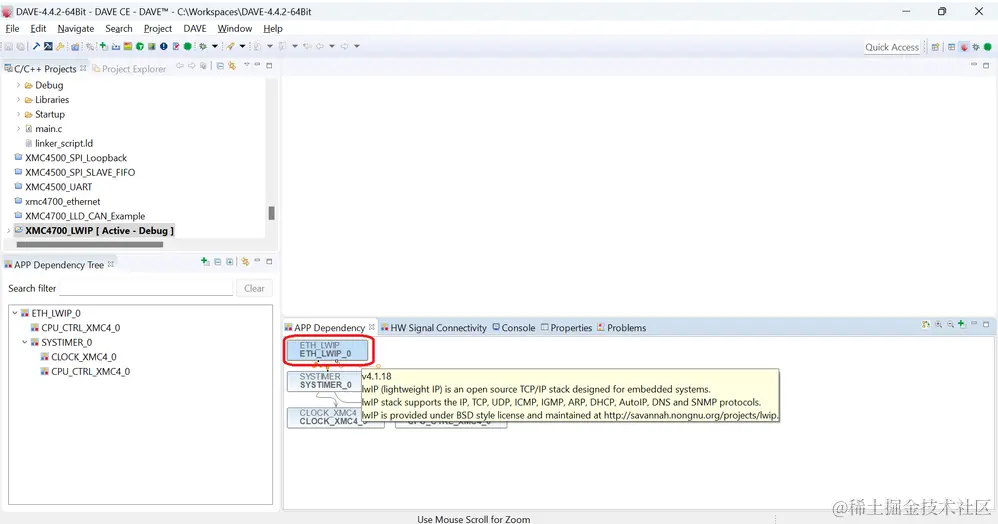Zoom out on the APP Dependency diagram
This screenshot has width=998, height=524.
[950, 325]
